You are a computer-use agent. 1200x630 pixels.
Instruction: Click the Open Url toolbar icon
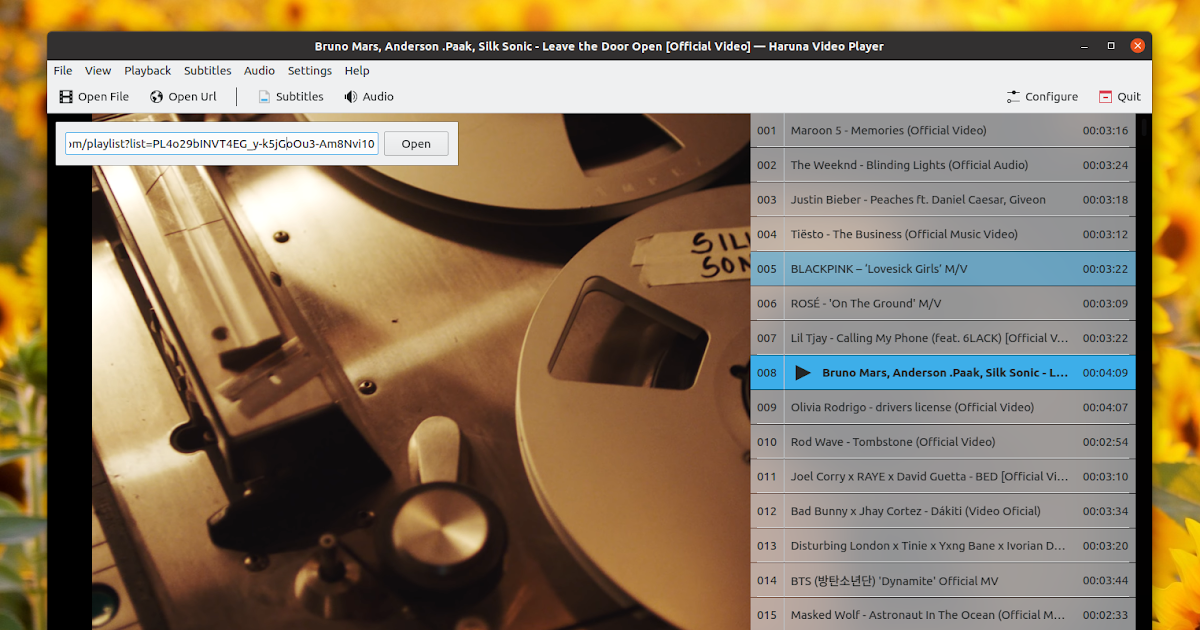pos(155,96)
